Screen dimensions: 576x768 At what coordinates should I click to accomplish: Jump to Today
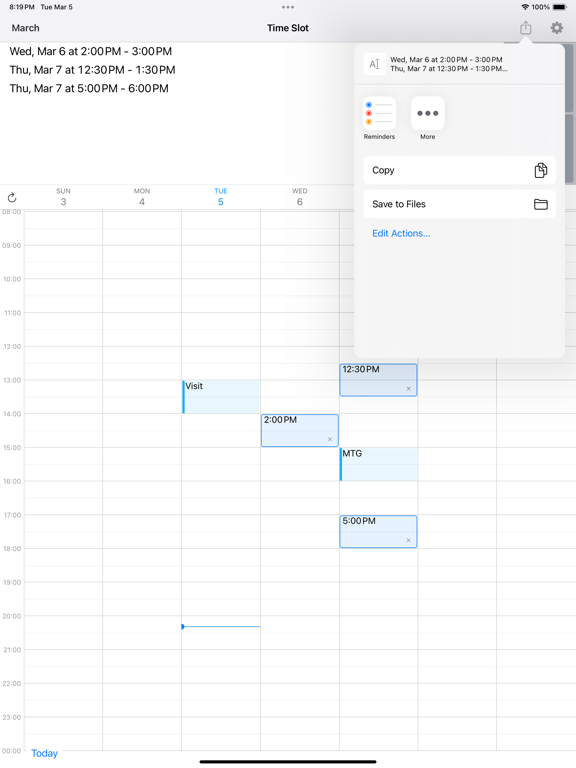point(45,753)
